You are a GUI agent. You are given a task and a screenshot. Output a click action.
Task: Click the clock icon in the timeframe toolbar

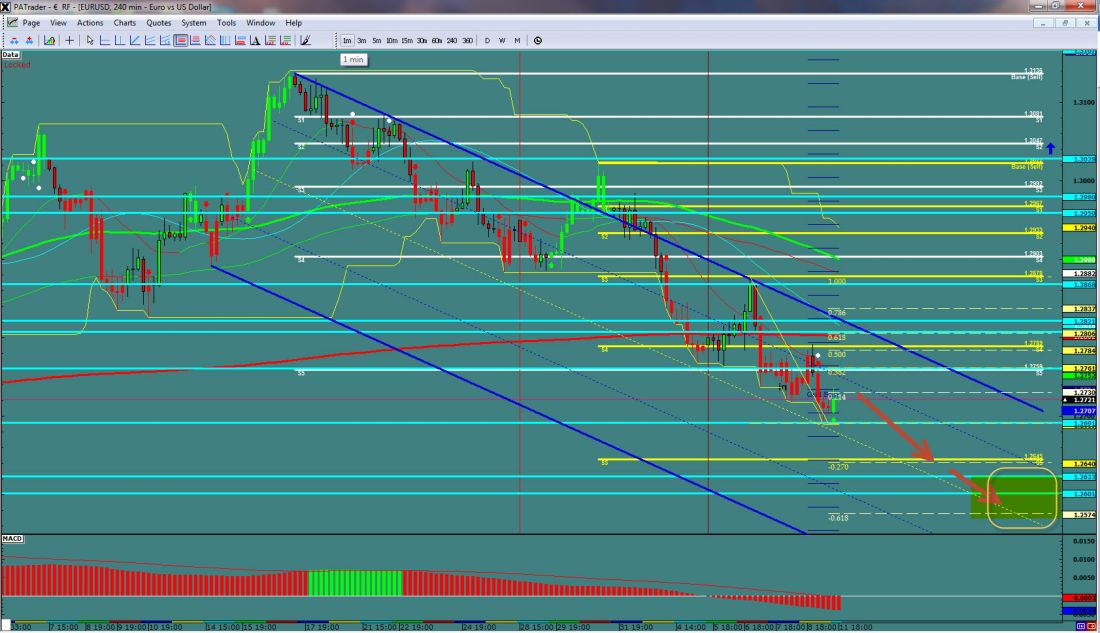pos(538,41)
